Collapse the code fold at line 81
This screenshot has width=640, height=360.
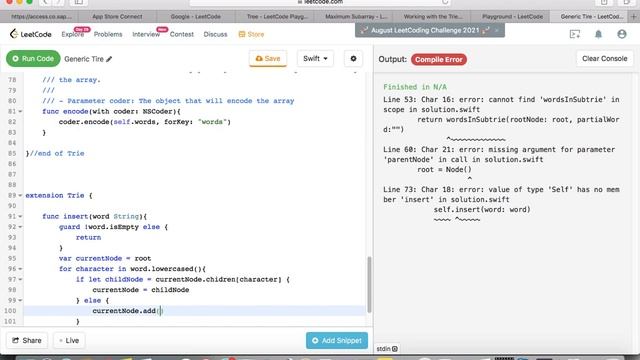pos(20,111)
